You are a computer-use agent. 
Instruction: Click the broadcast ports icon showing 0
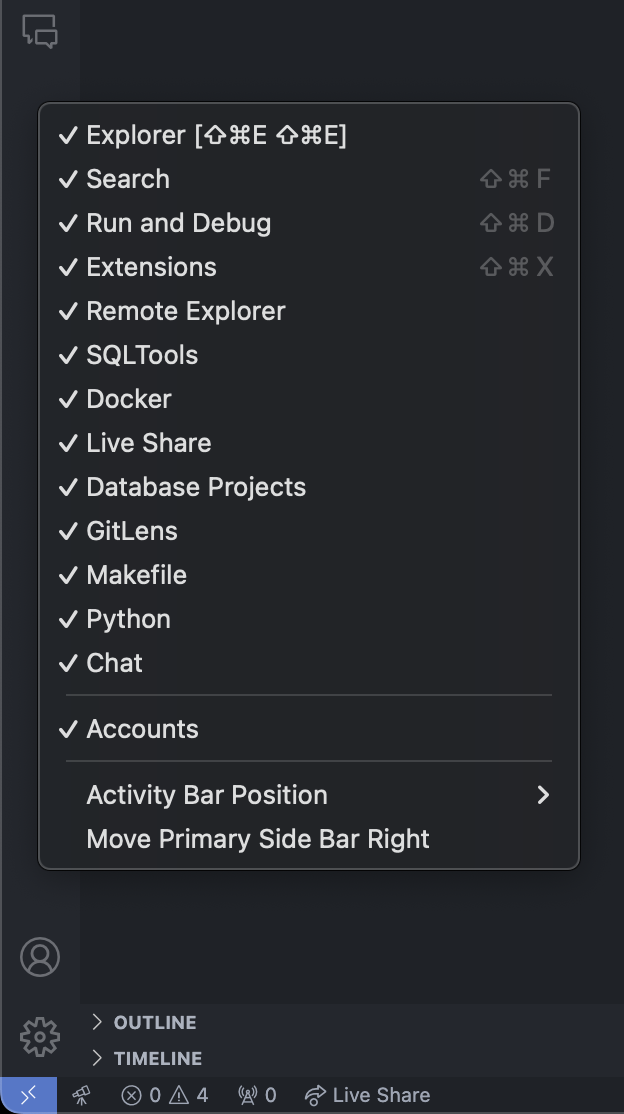pyautogui.click(x=257, y=1095)
